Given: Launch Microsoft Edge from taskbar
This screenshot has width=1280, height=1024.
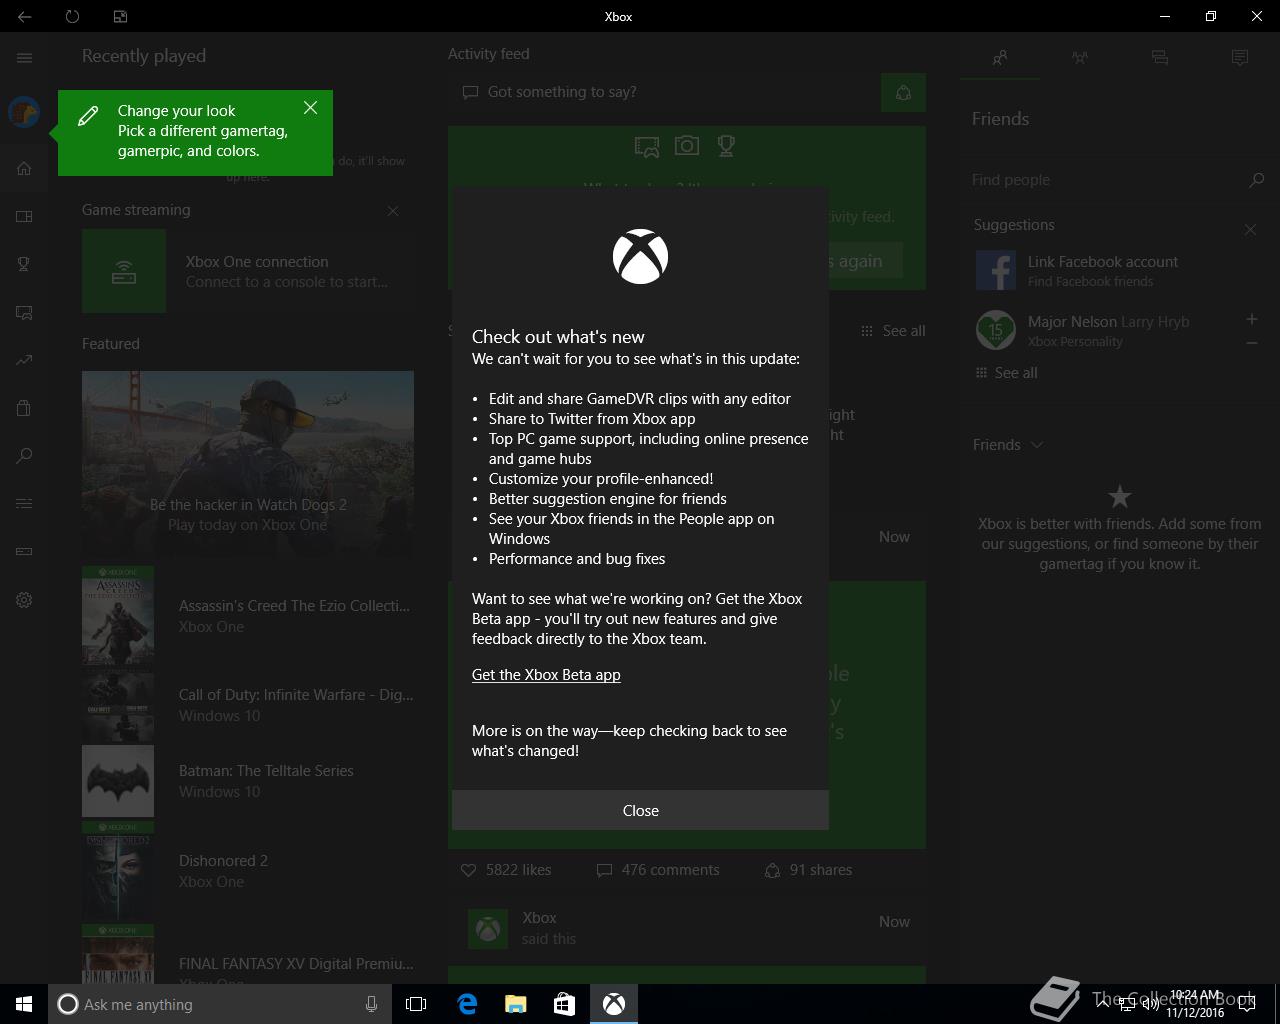Looking at the screenshot, I should point(467,1004).
